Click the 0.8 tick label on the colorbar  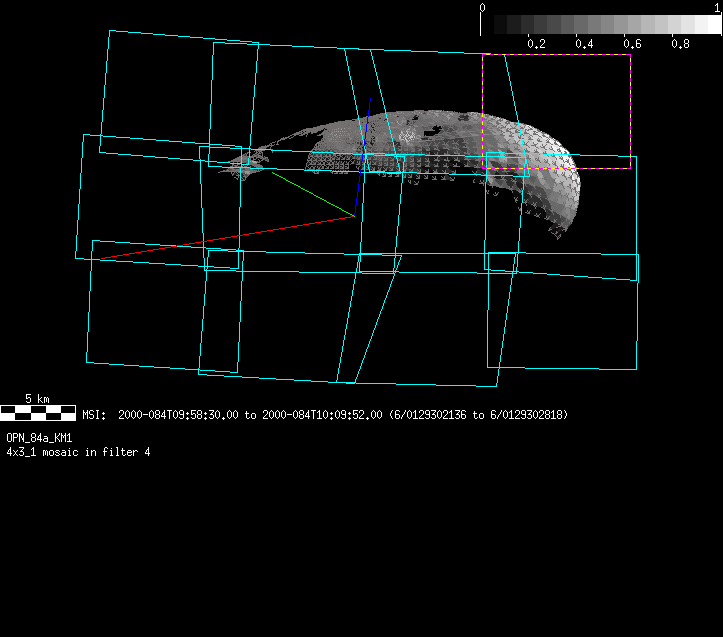[680, 44]
